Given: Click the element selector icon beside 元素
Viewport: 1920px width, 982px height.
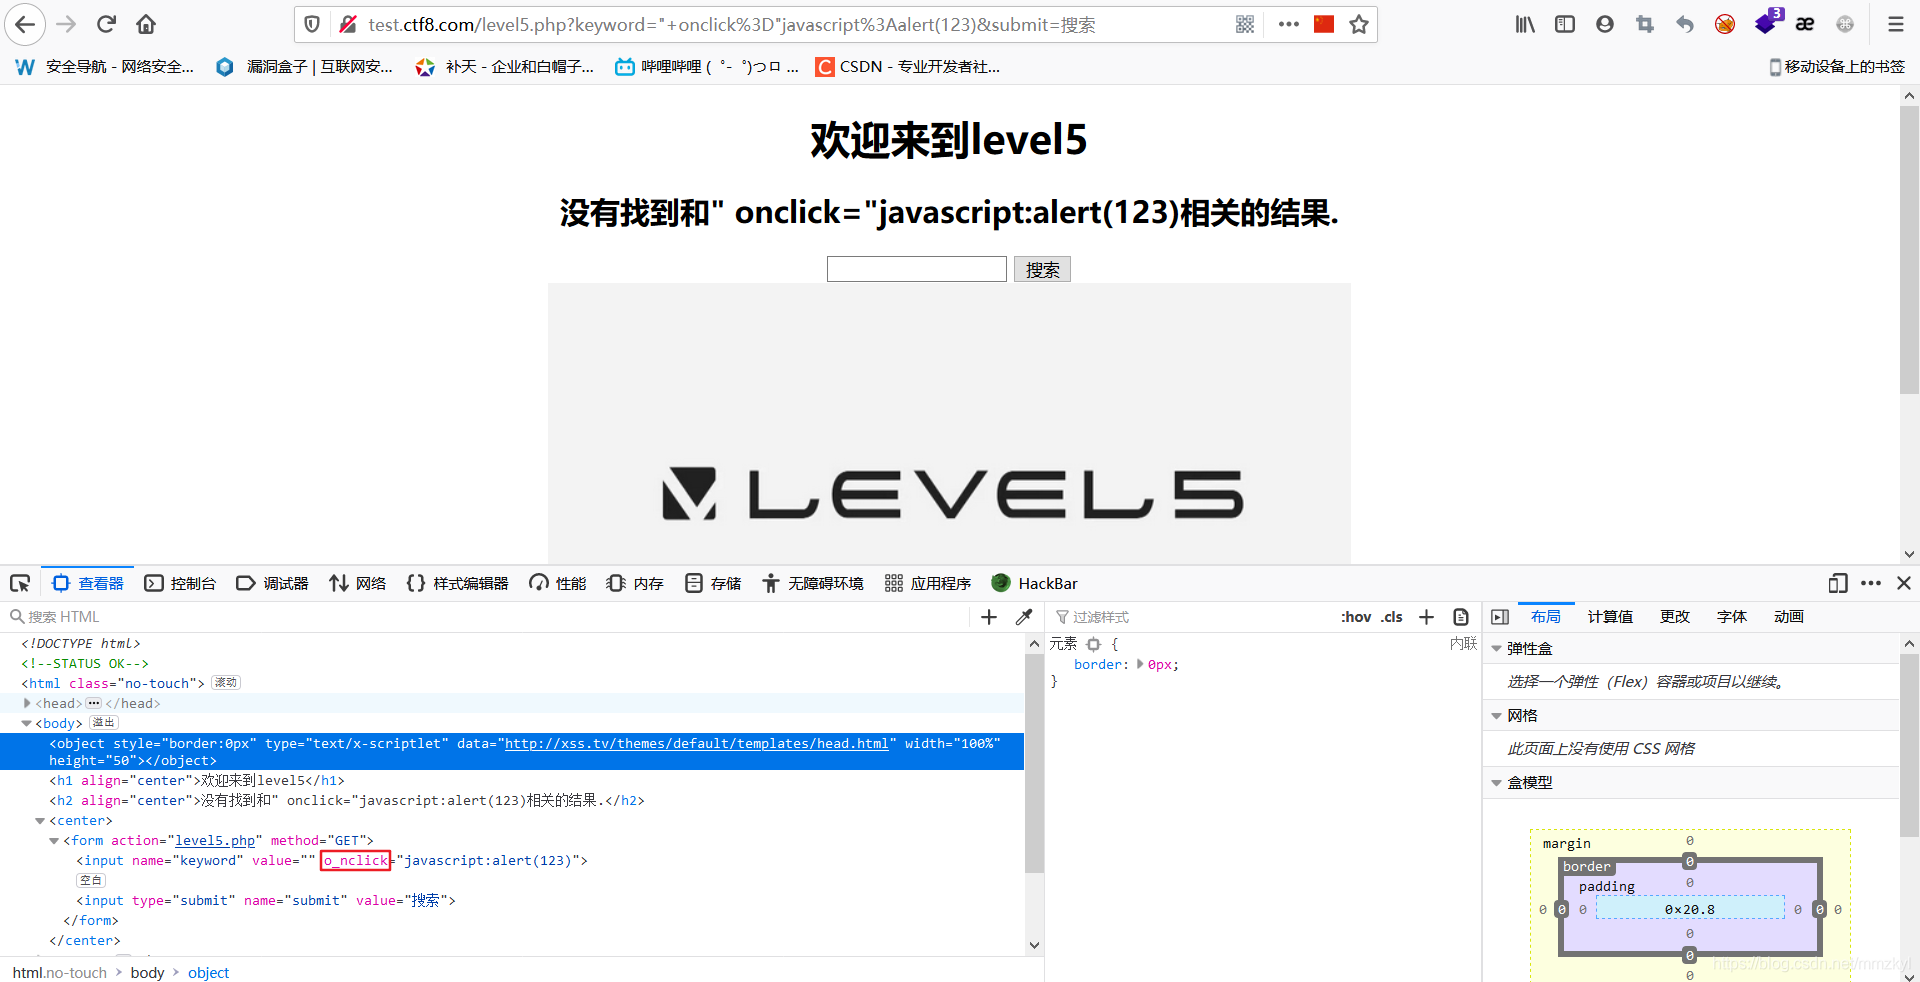Looking at the screenshot, I should pyautogui.click(x=1094, y=644).
